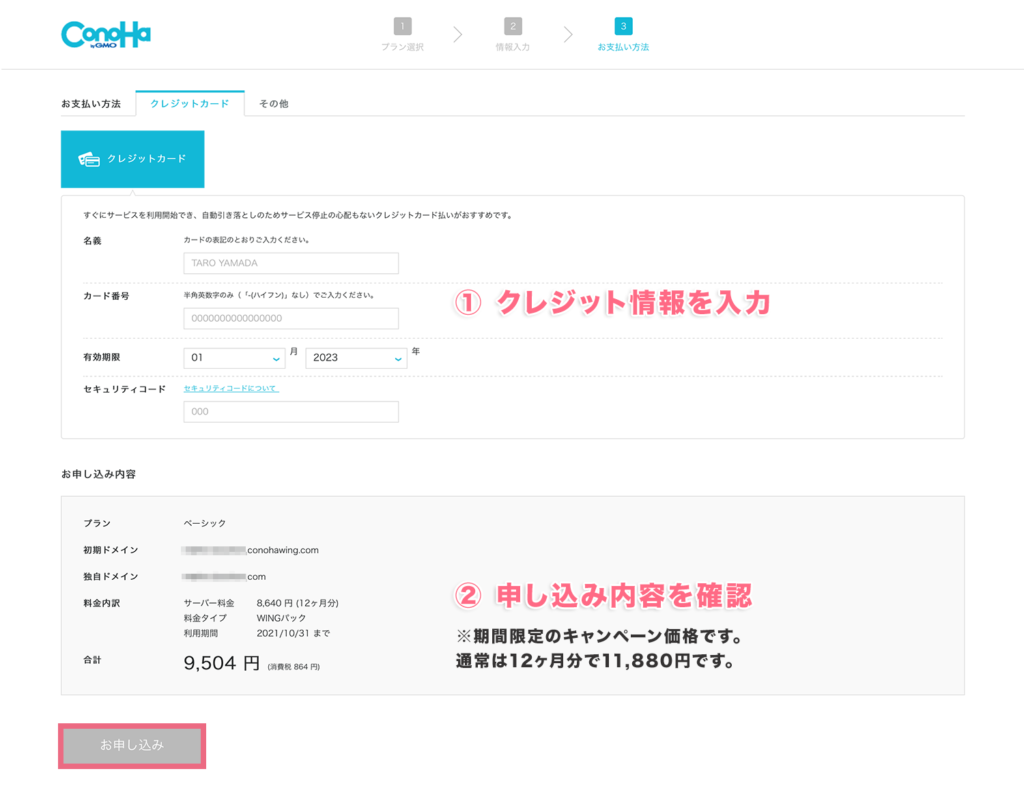Click the conohawing.com initial domain value

point(251,550)
